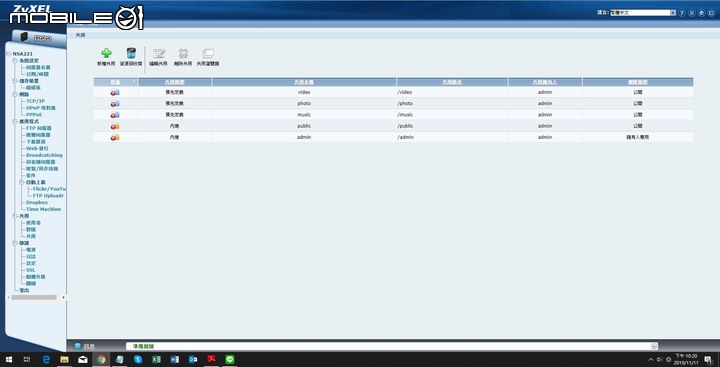Open Google Chrome from the taskbar
Viewport: 720px width, 367px height.
101,359
